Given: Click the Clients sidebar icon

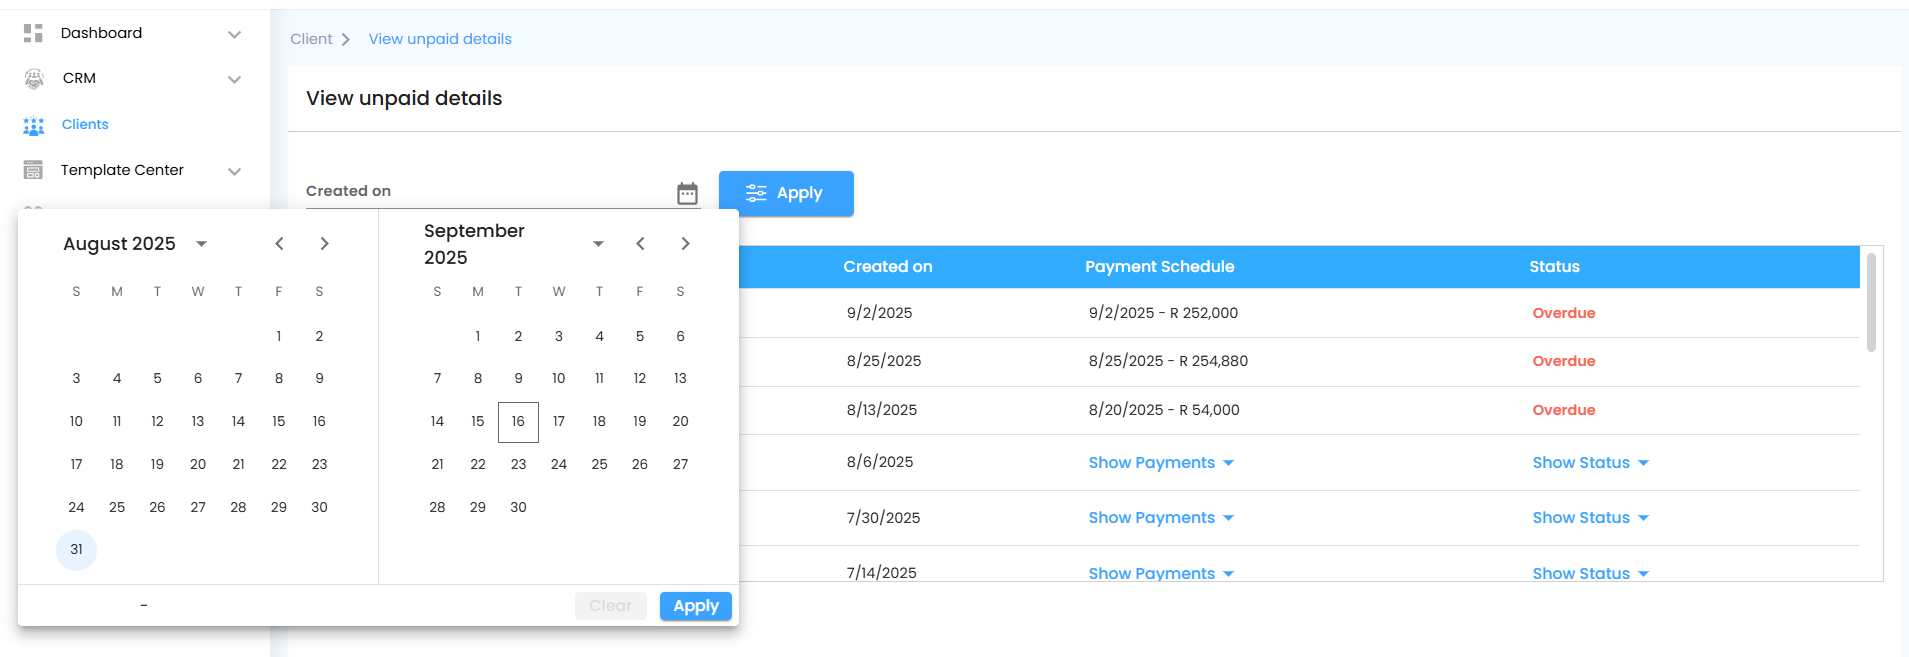Looking at the screenshot, I should point(34,125).
